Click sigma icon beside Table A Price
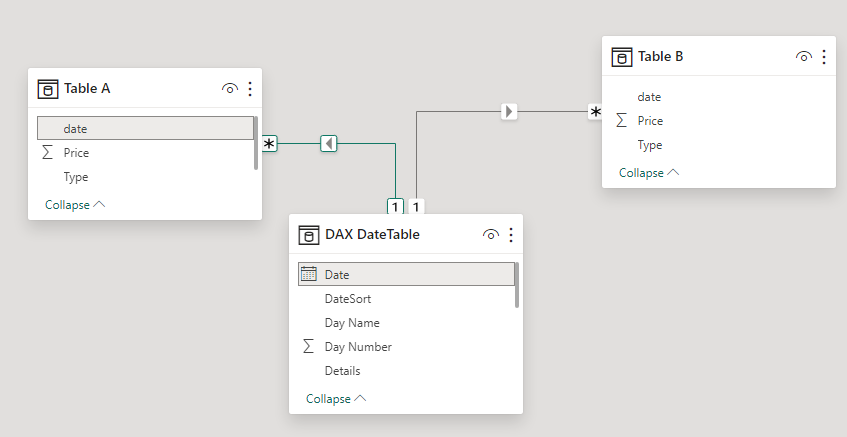The image size is (847, 437). click(48, 152)
